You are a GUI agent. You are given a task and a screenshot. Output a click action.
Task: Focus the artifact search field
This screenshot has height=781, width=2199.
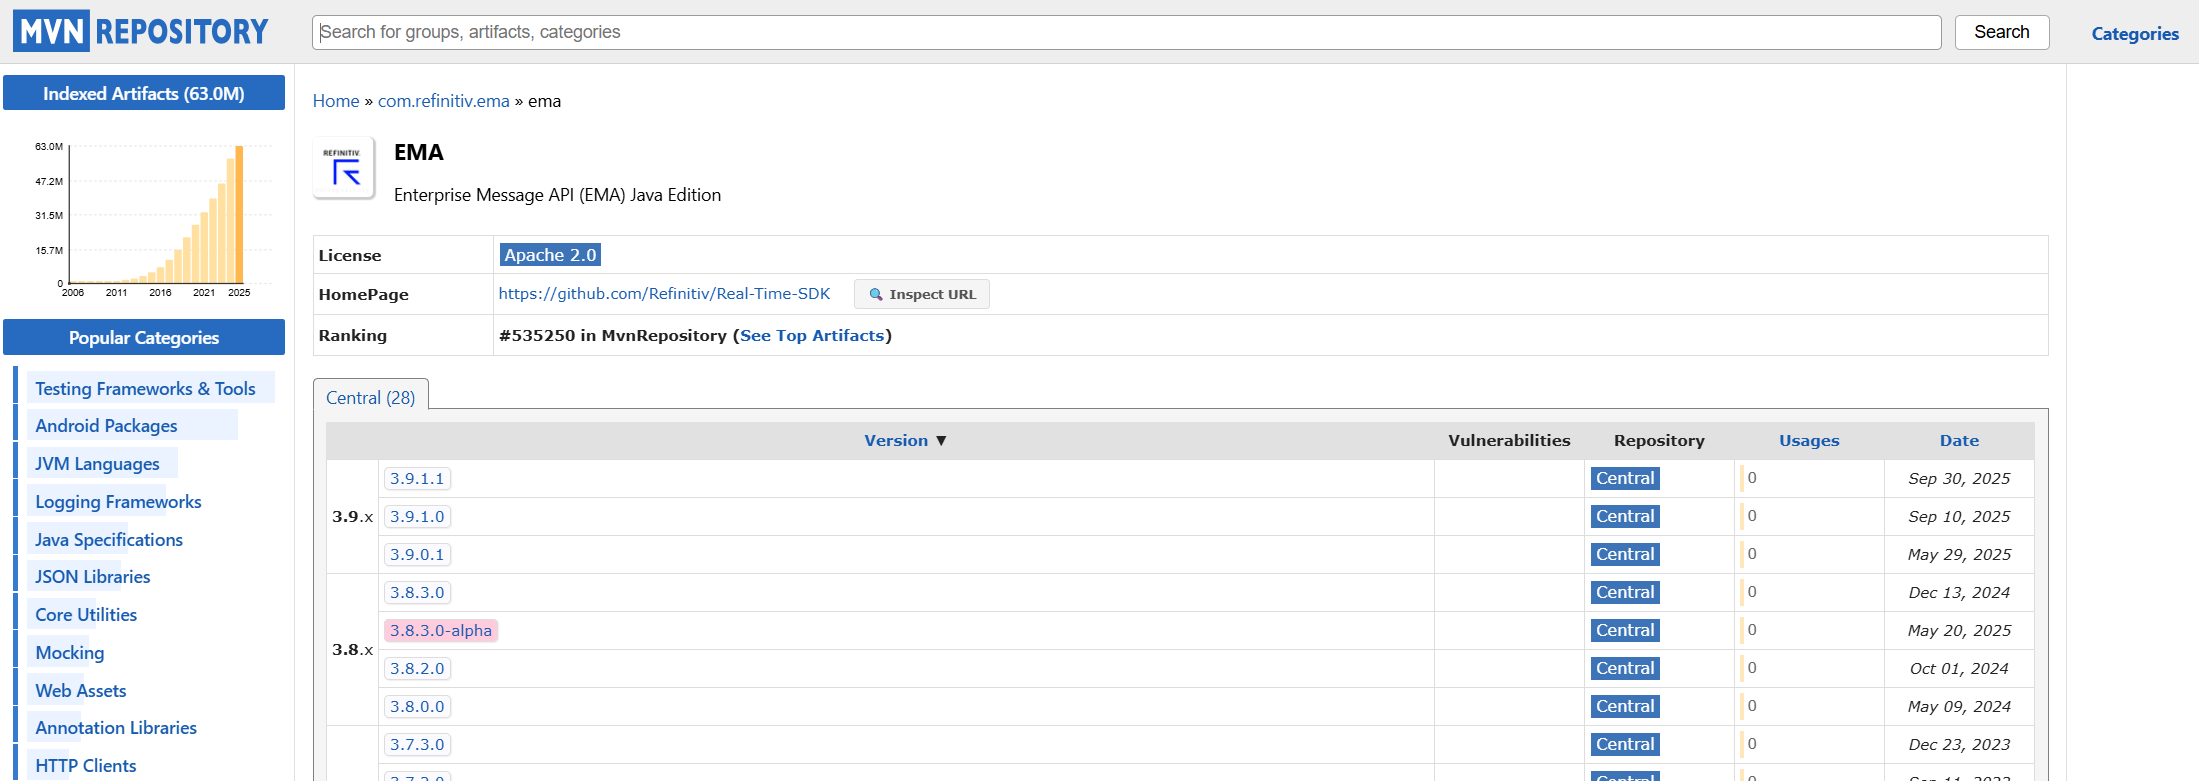[1126, 32]
